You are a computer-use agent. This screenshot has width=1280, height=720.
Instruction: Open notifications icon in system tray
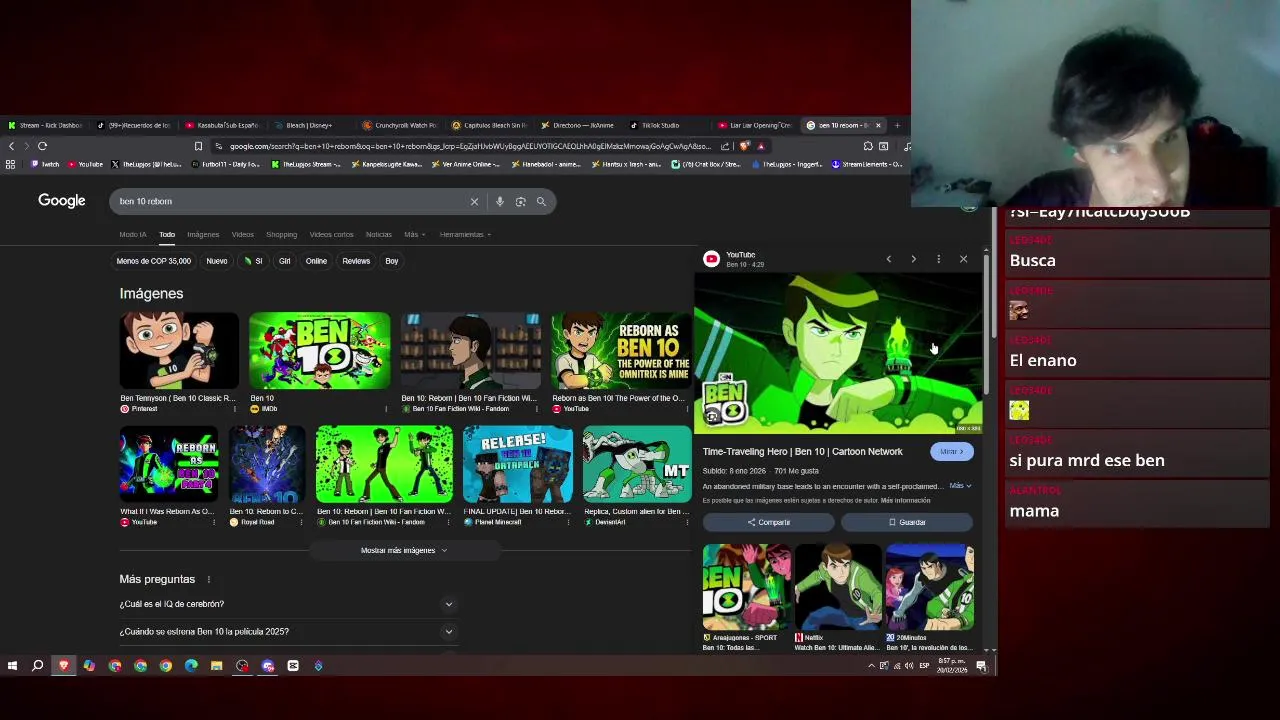pyautogui.click(x=981, y=666)
